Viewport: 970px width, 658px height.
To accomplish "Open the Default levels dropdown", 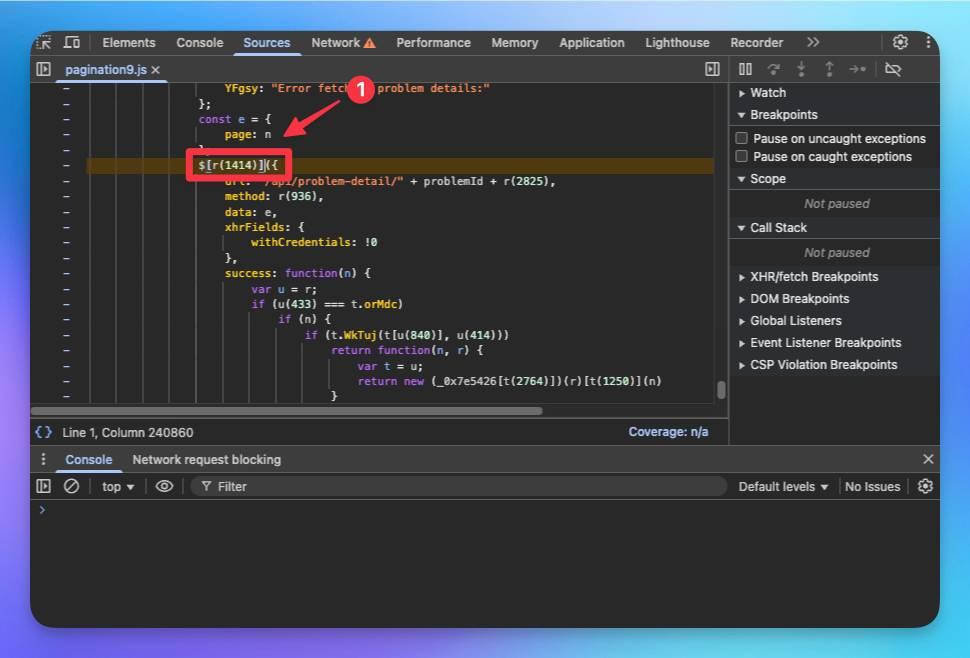I will point(783,487).
